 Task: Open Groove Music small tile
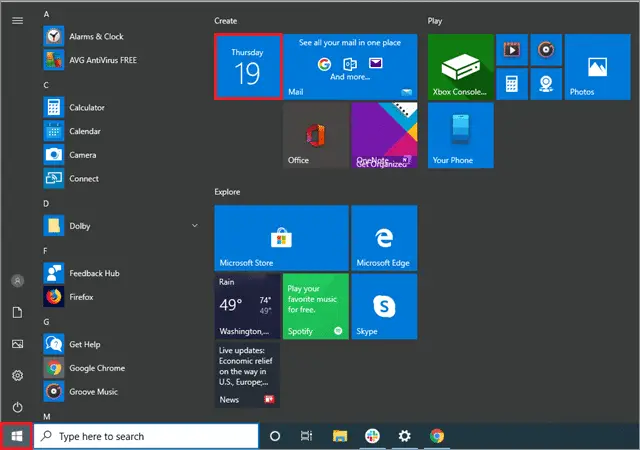point(546,50)
